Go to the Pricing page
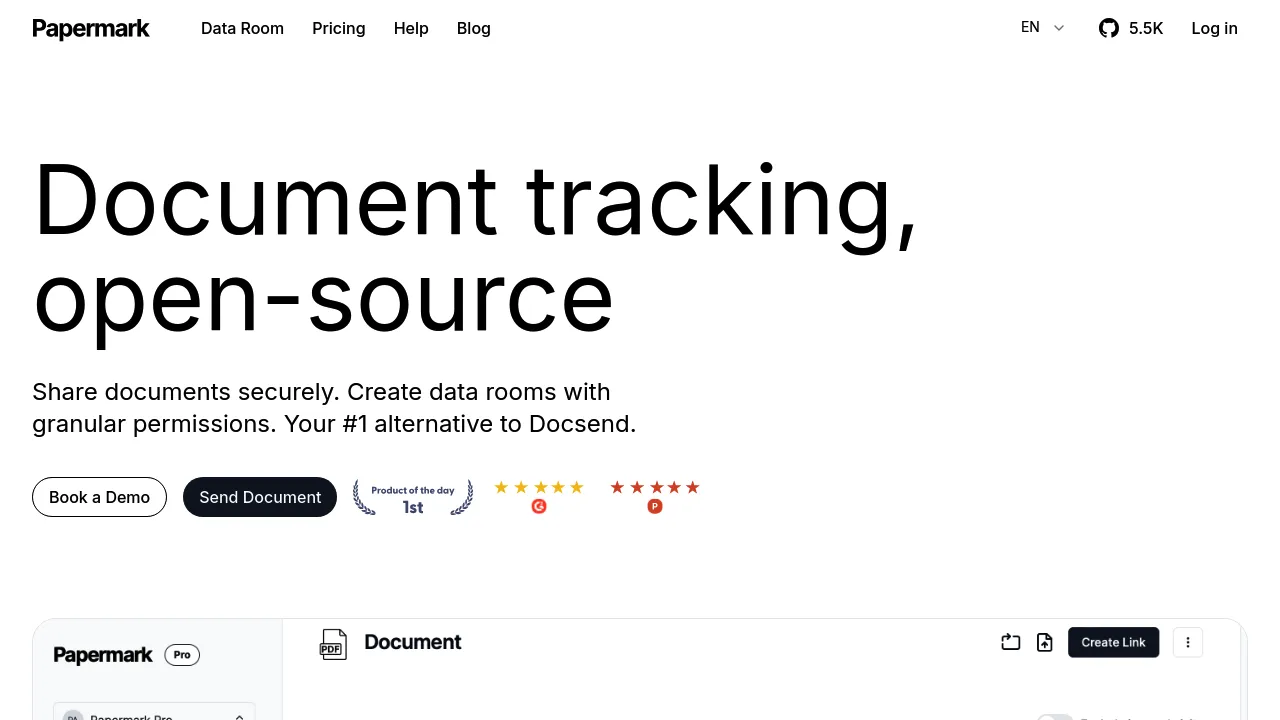Viewport: 1280px width, 720px height. pos(339,28)
